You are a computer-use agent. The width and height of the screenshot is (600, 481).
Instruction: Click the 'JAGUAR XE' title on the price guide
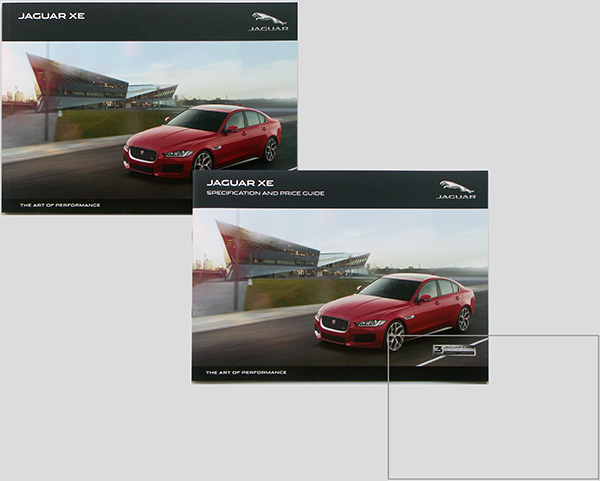(x=240, y=183)
